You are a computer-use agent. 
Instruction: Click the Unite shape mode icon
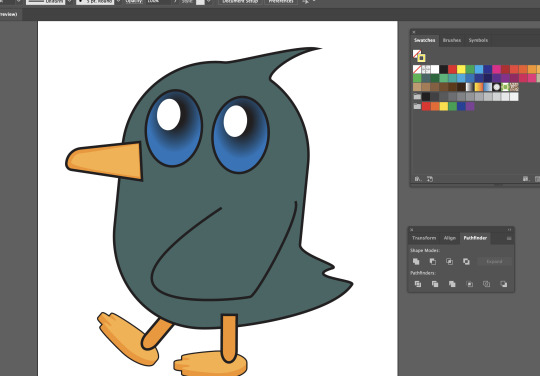(x=416, y=261)
